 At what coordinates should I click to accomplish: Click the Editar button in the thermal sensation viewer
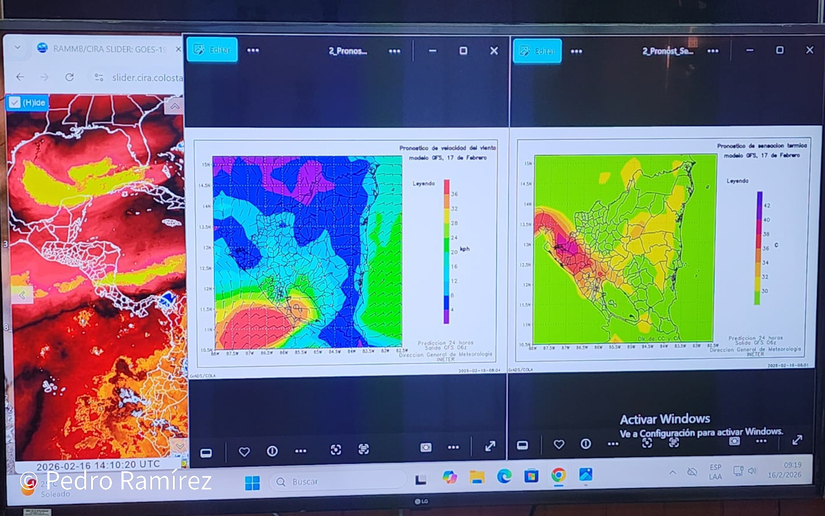click(537, 51)
